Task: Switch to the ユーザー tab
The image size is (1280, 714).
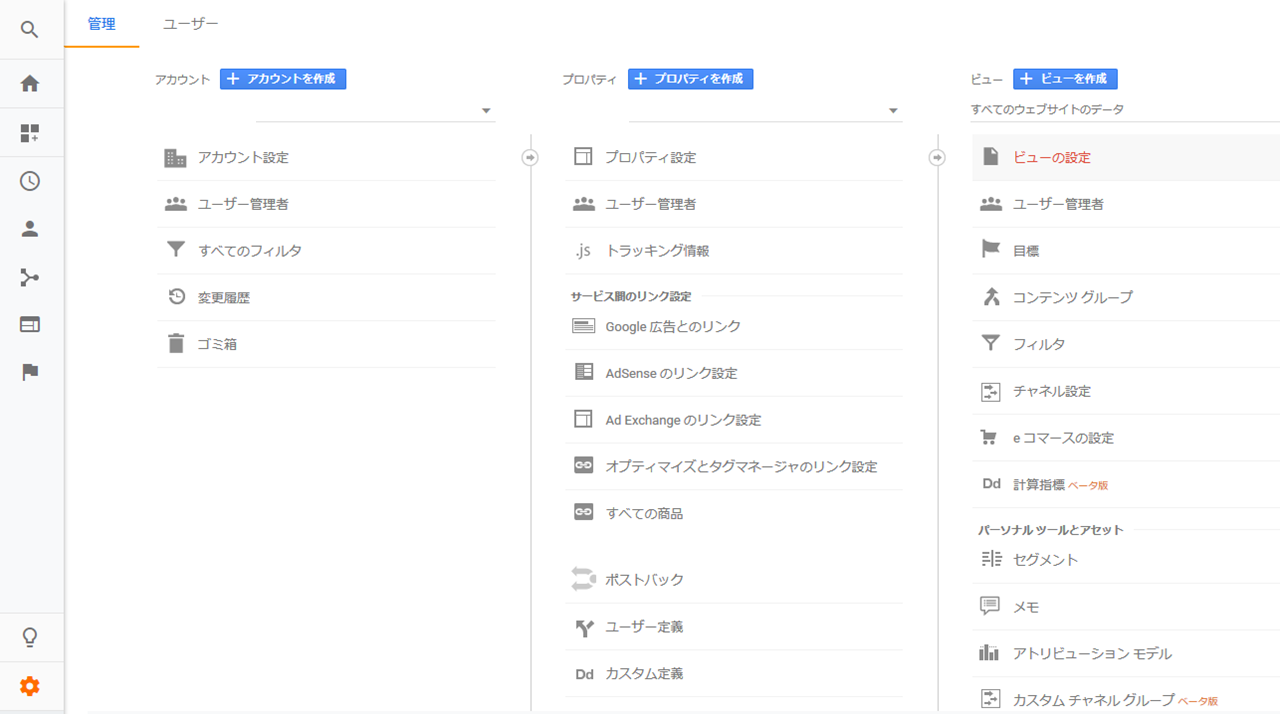Action: [190, 24]
